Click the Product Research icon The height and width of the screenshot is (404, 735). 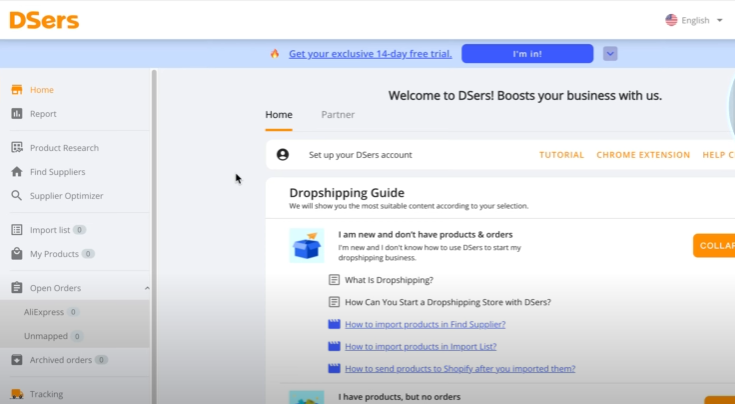[17, 148]
